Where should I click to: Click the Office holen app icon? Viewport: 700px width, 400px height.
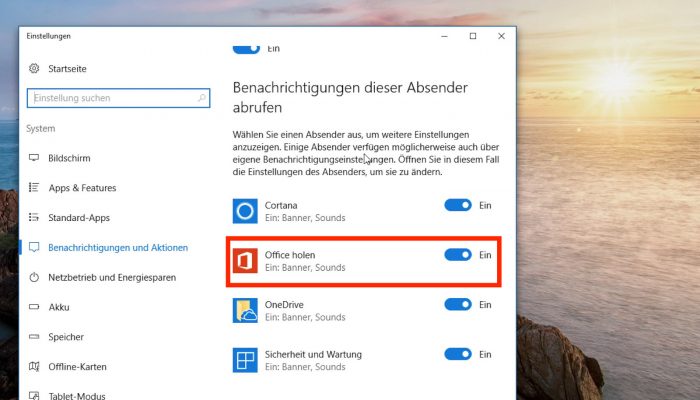(x=245, y=261)
